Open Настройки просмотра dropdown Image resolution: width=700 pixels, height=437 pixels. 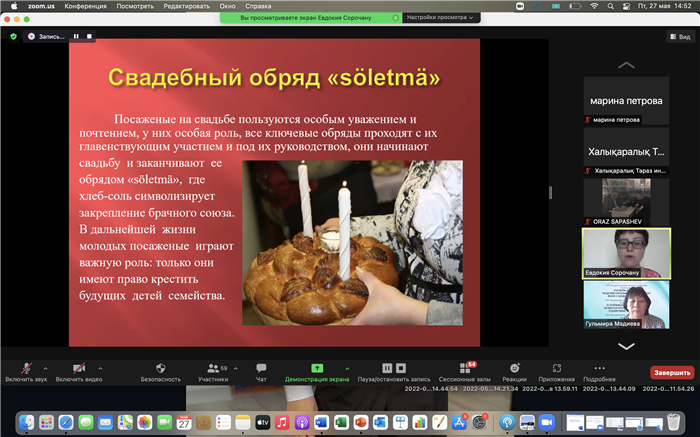tap(438, 18)
